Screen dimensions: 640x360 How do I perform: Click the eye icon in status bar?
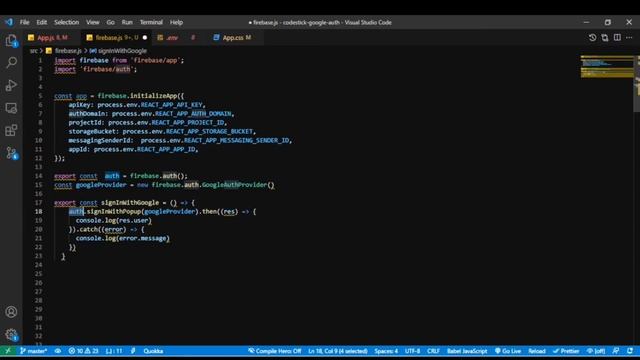coord(58,351)
